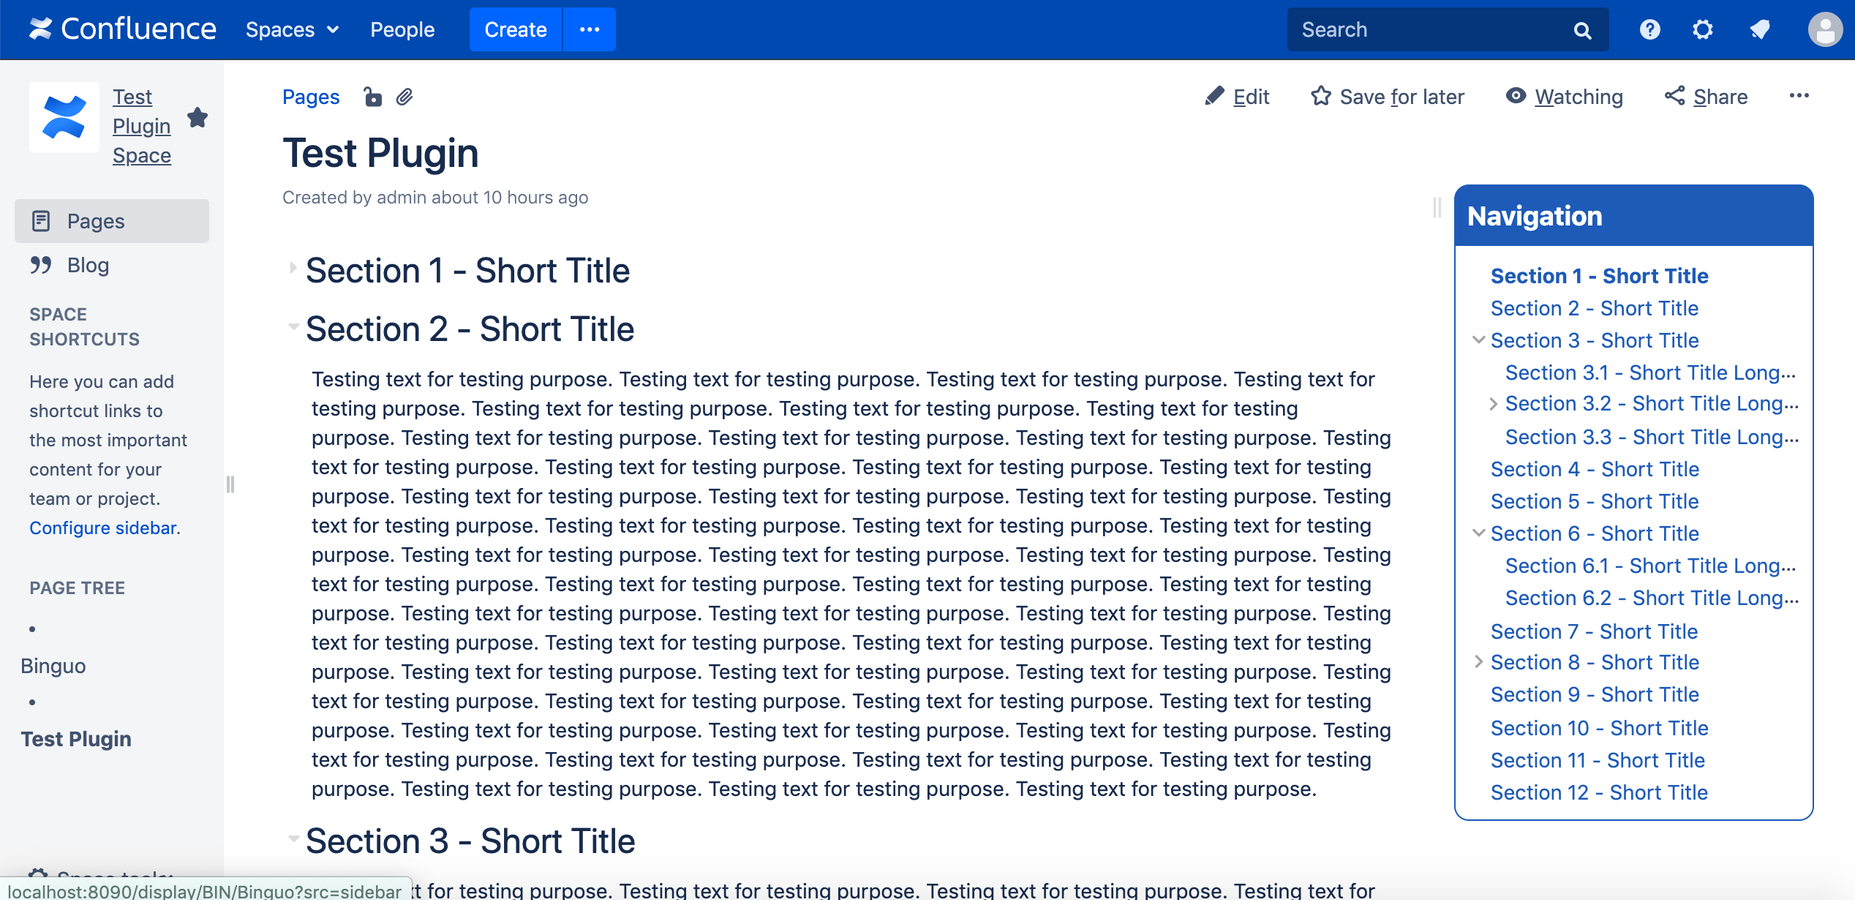1855x900 pixels.
Task: Click the Test Plugin Space logo
Action: [x=64, y=117]
